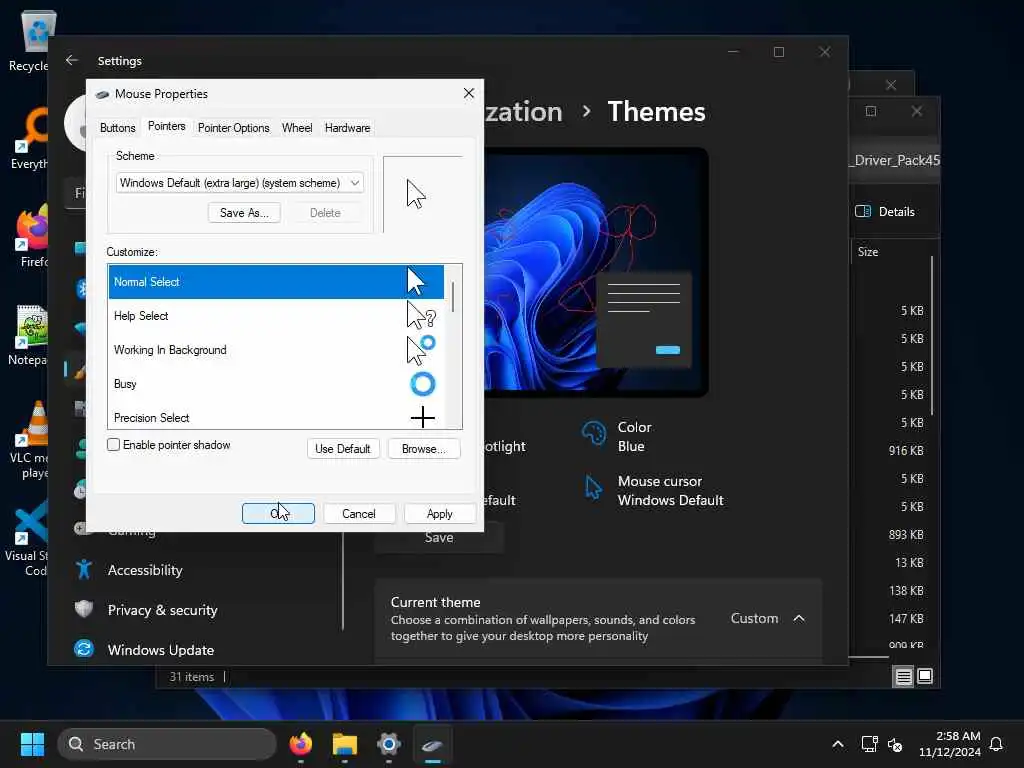Screen dimensions: 1024x768
Task: Select Precision Select pointer row
Action: coord(276,417)
